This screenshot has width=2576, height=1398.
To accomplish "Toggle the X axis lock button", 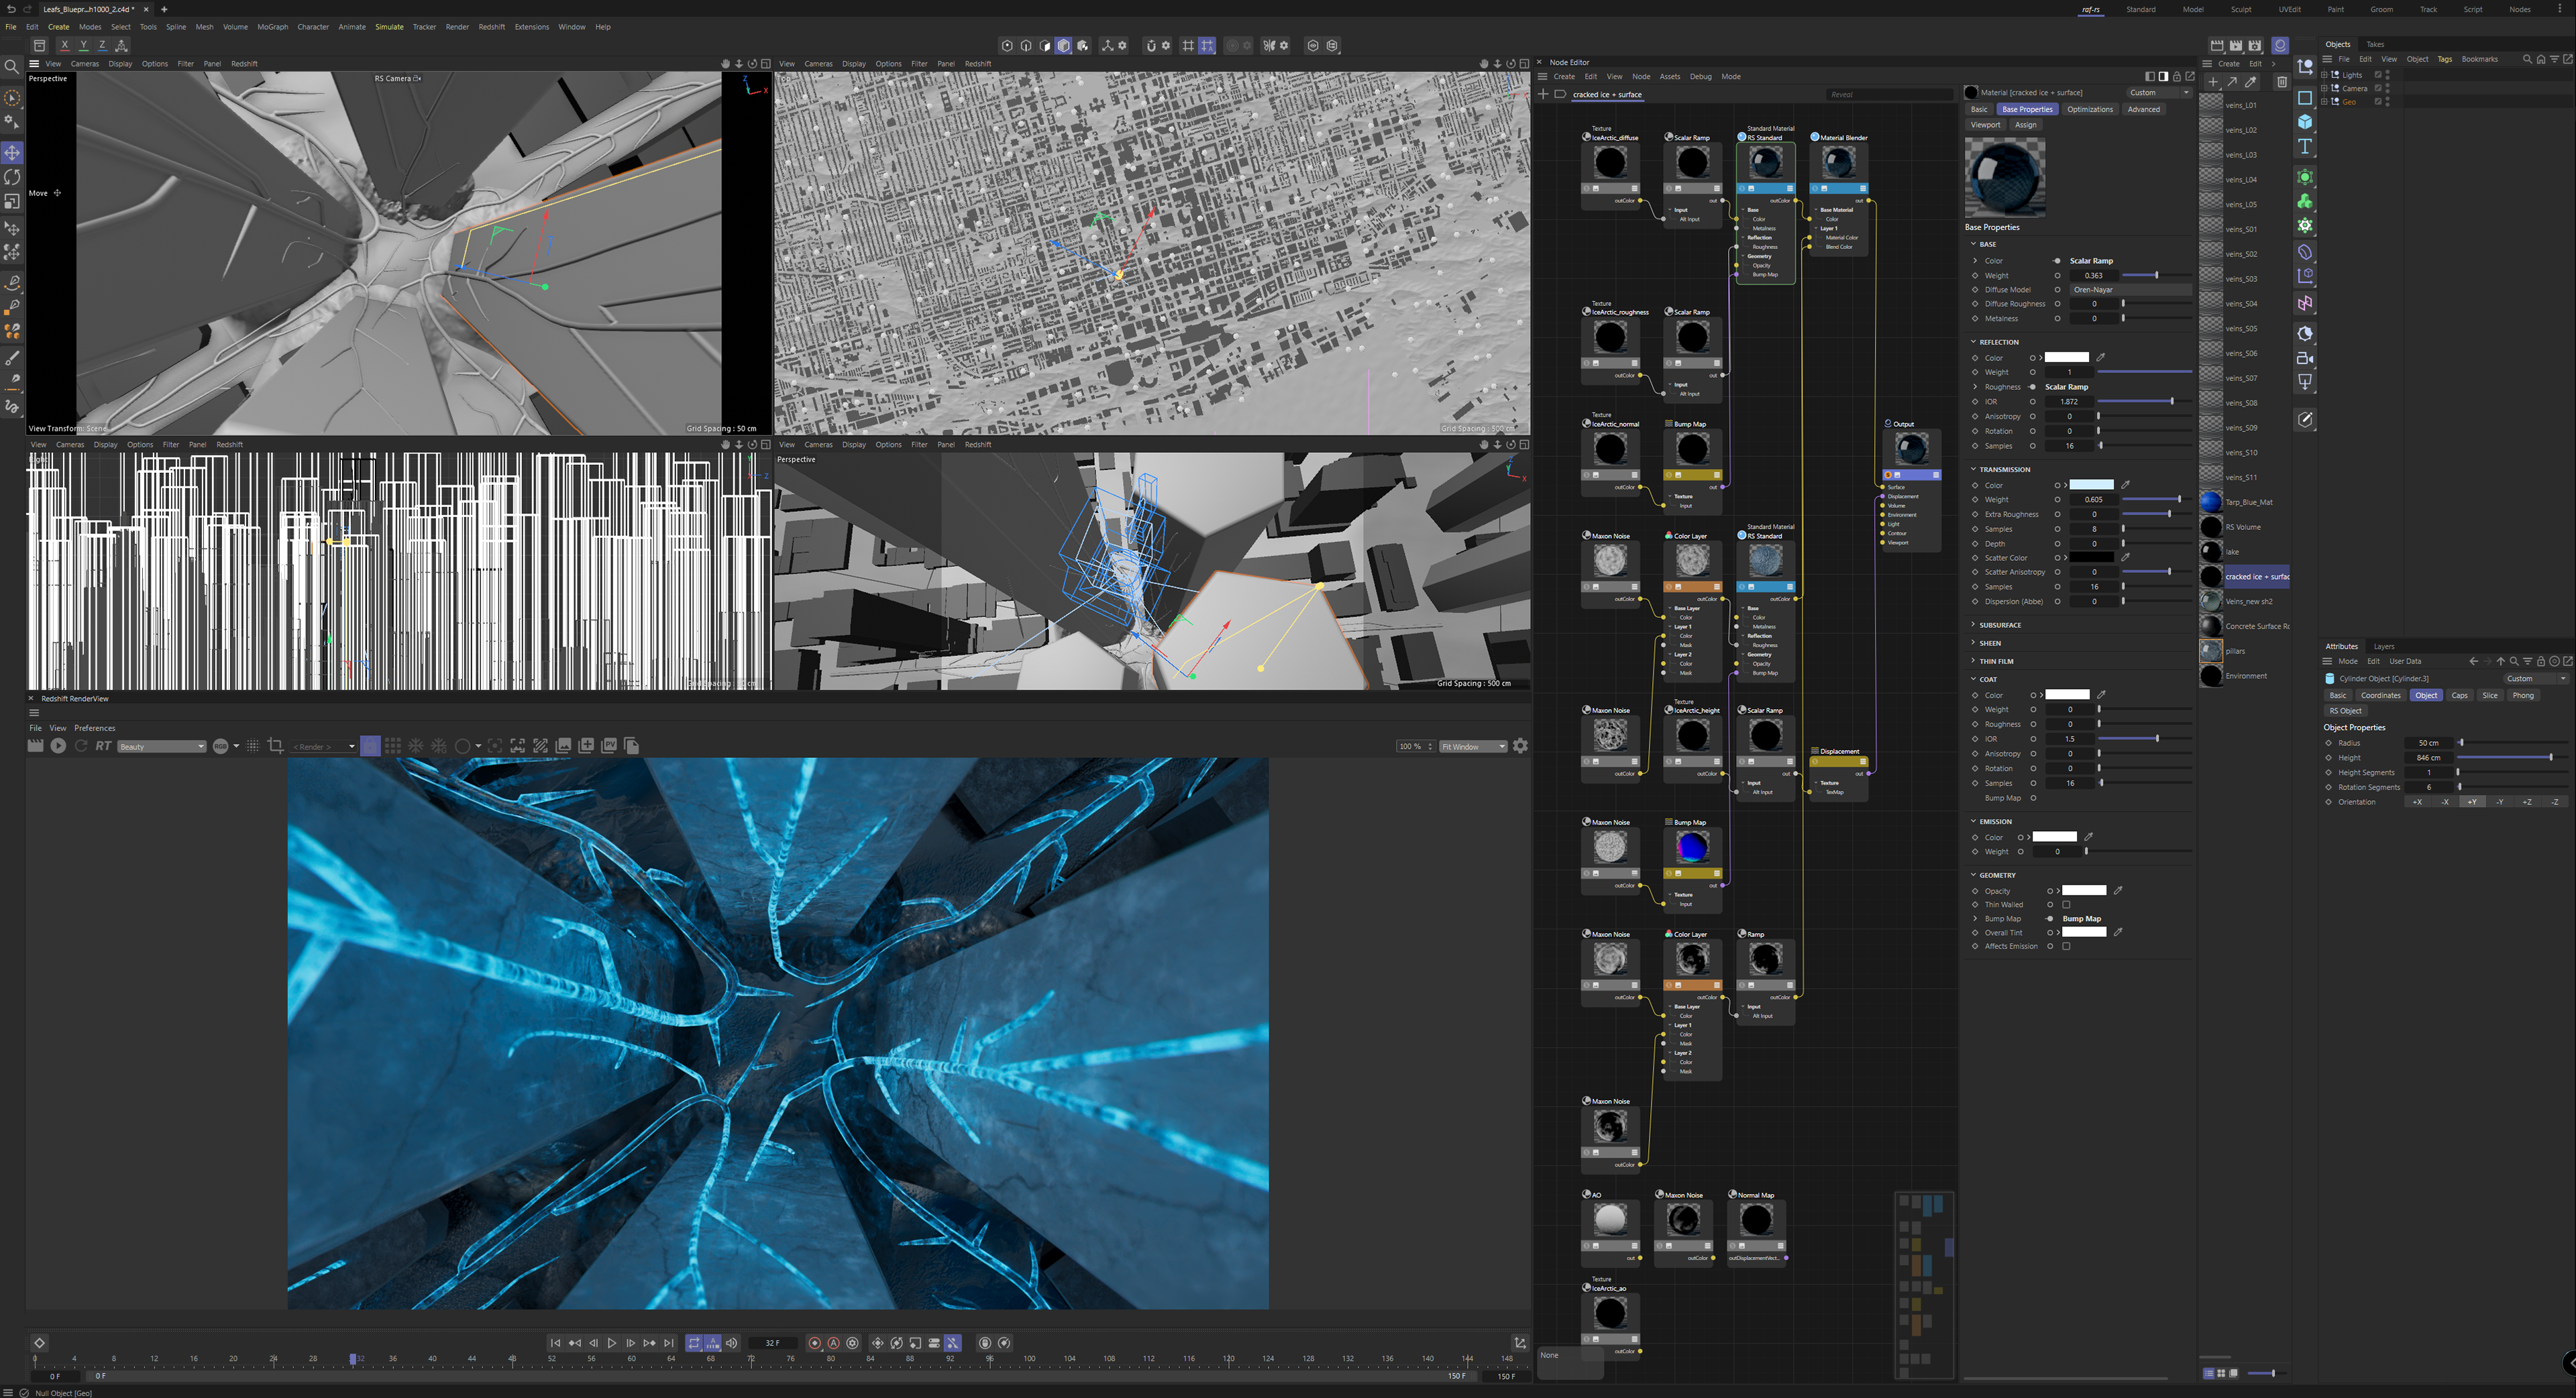I will pyautogui.click(x=64, y=45).
